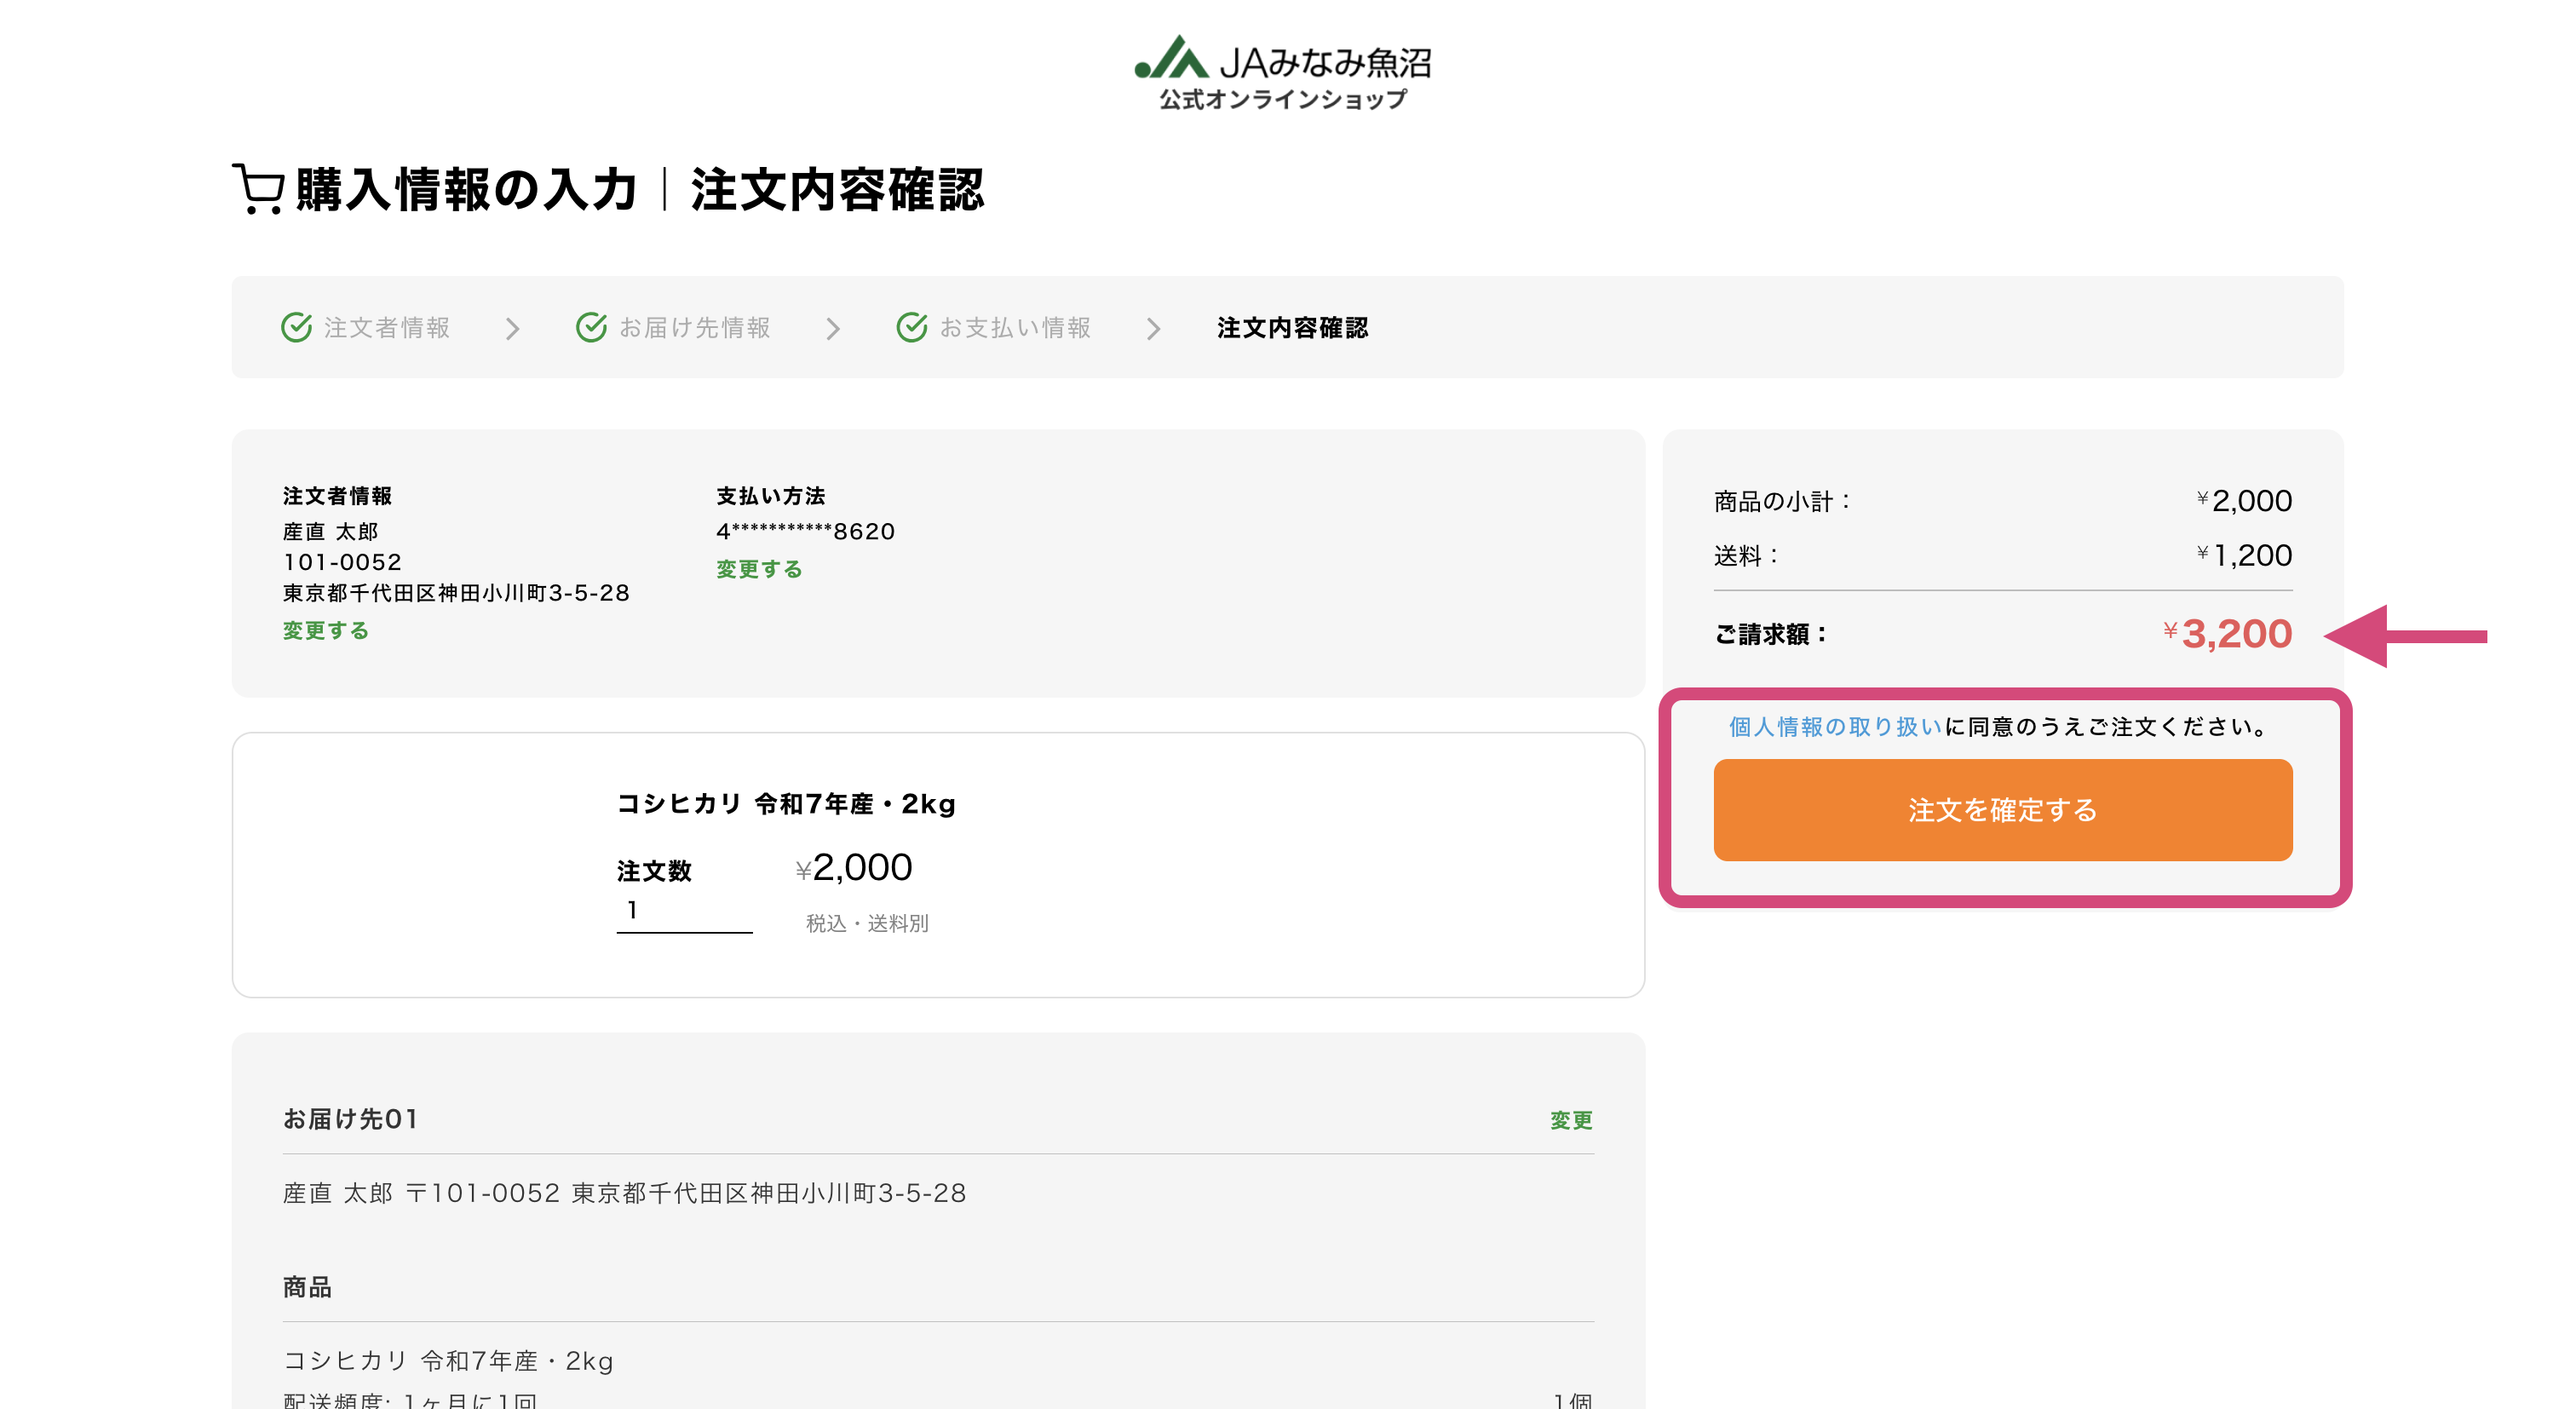This screenshot has width=2576, height=1409.
Task: Click the shopping cart icon in heading
Action: coord(259,189)
